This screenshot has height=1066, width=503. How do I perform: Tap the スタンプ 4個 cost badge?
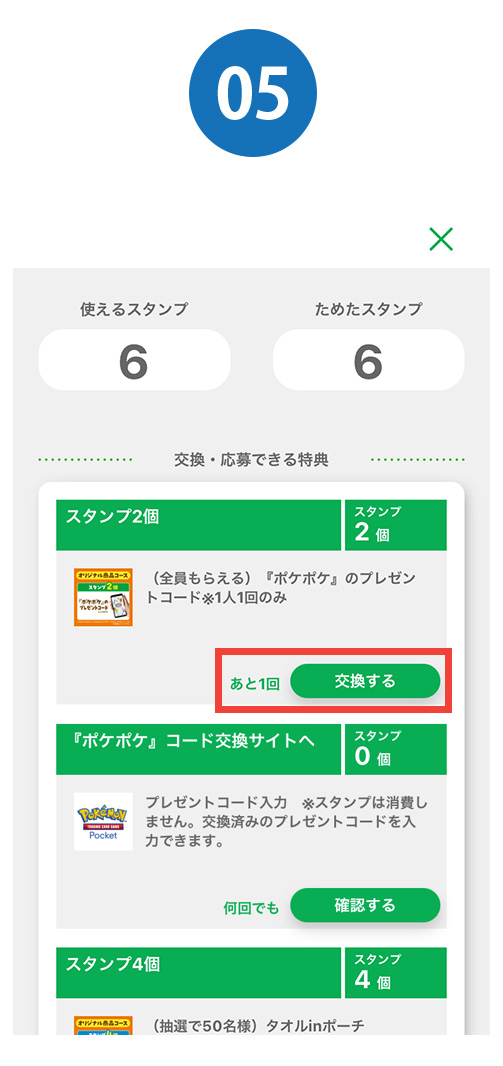pyautogui.click(x=396, y=973)
